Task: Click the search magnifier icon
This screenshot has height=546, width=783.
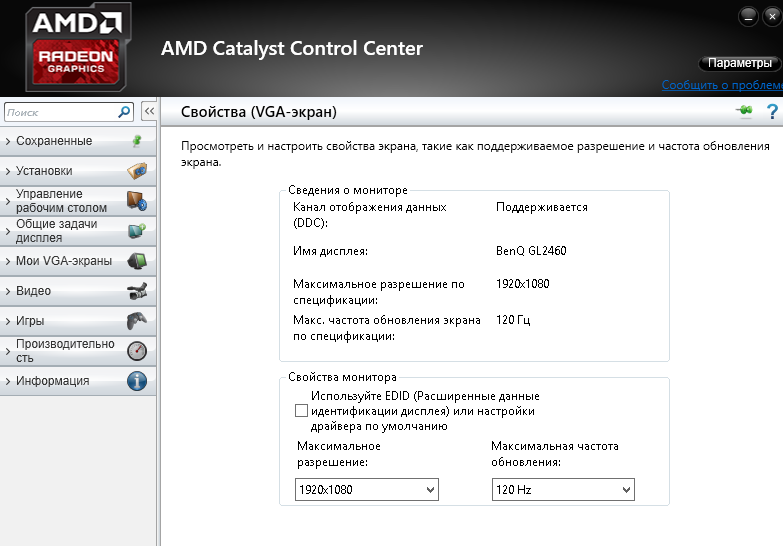Action: pyautogui.click(x=124, y=112)
